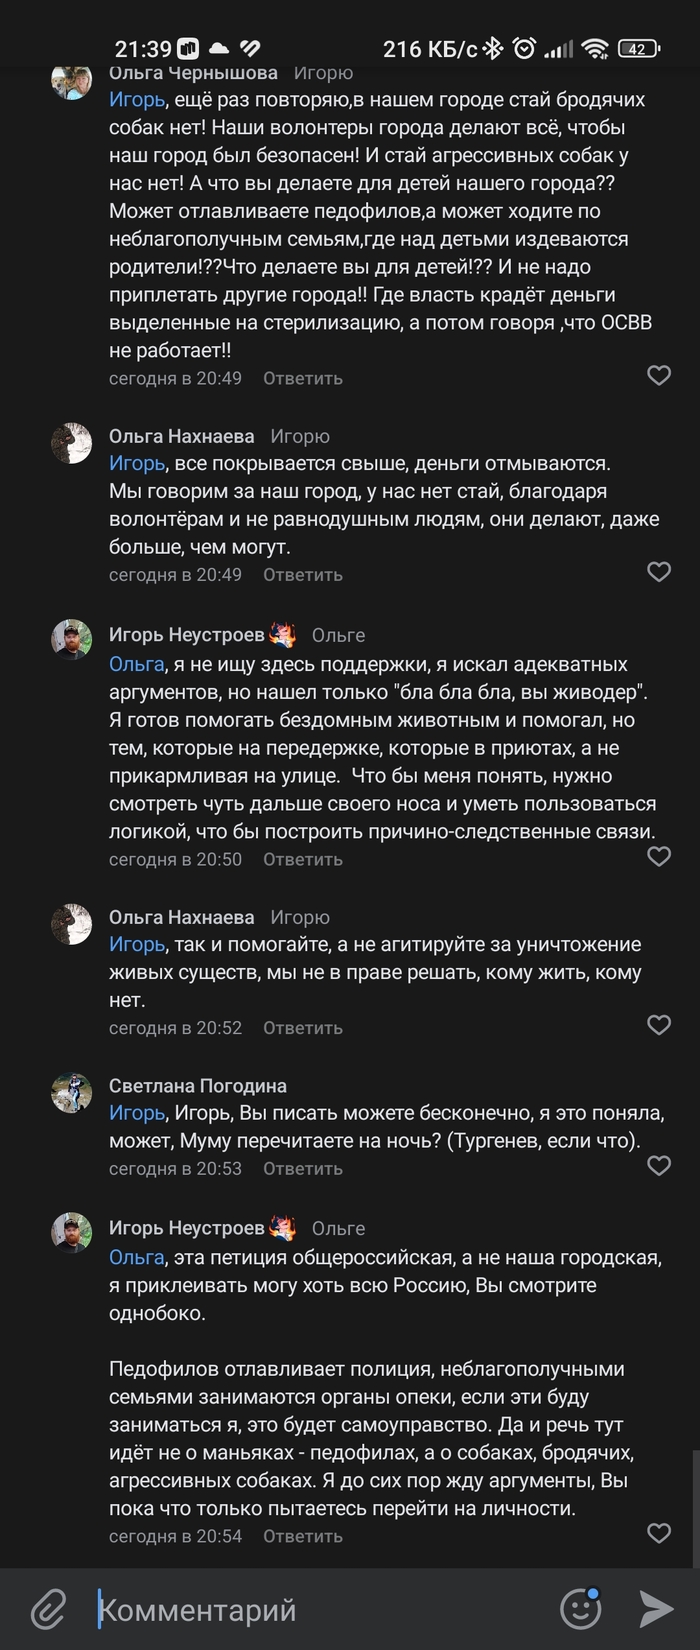Like Игорь Неустроев's comment from 20:50

659,857
